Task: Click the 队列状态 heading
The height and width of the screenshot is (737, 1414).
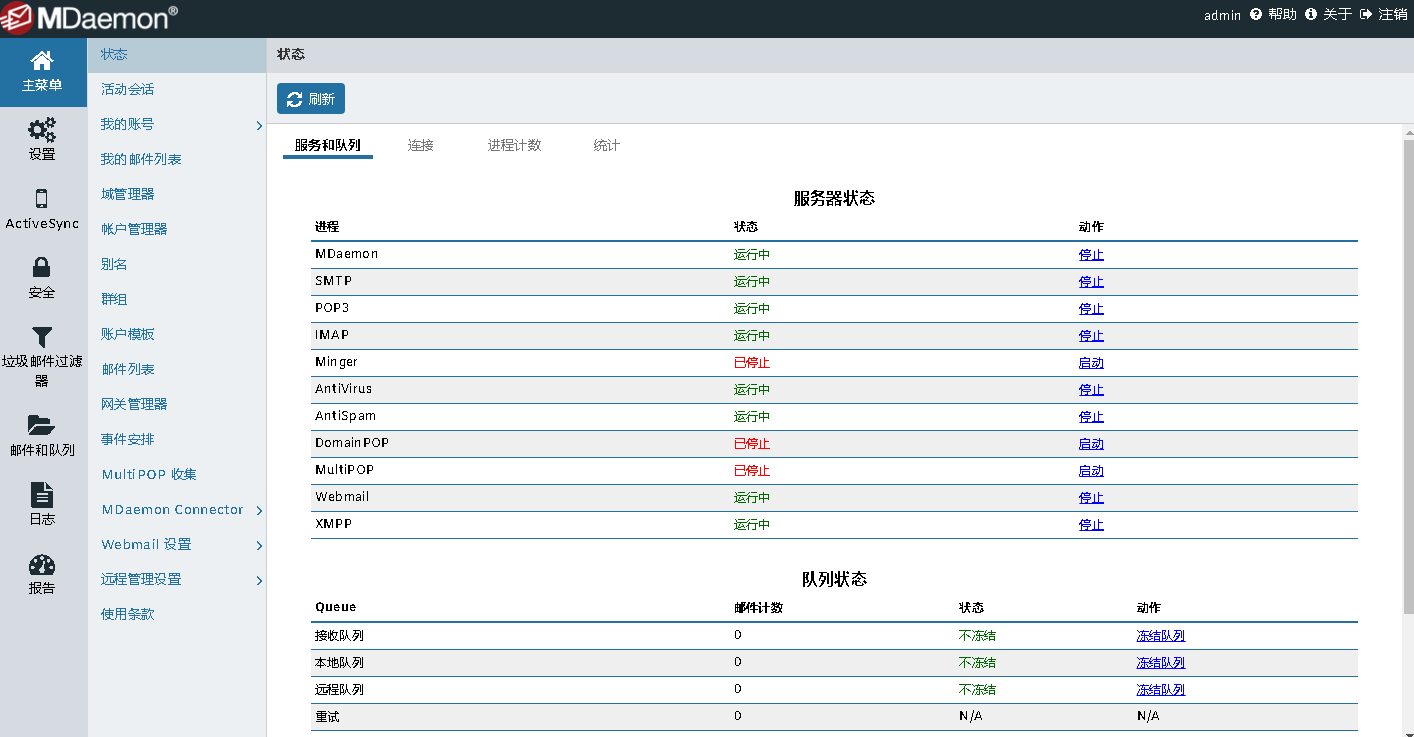Action: point(834,580)
